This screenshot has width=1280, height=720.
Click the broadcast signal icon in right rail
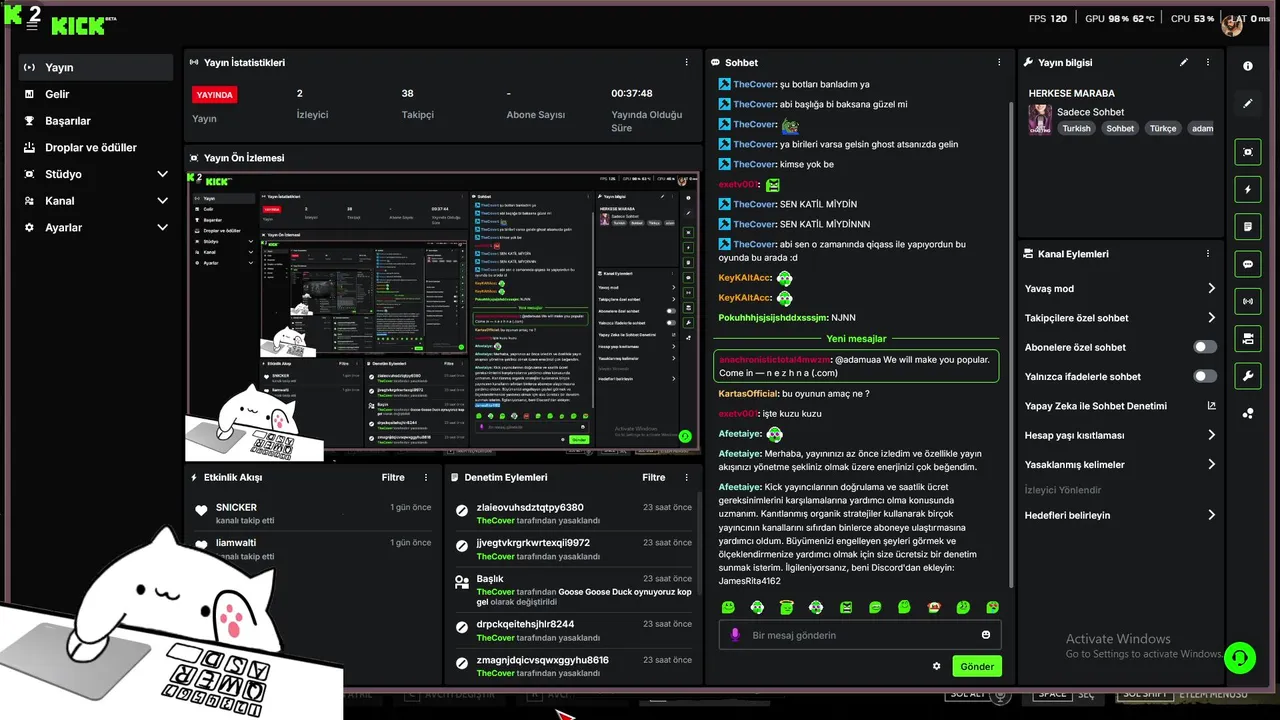[1248, 301]
